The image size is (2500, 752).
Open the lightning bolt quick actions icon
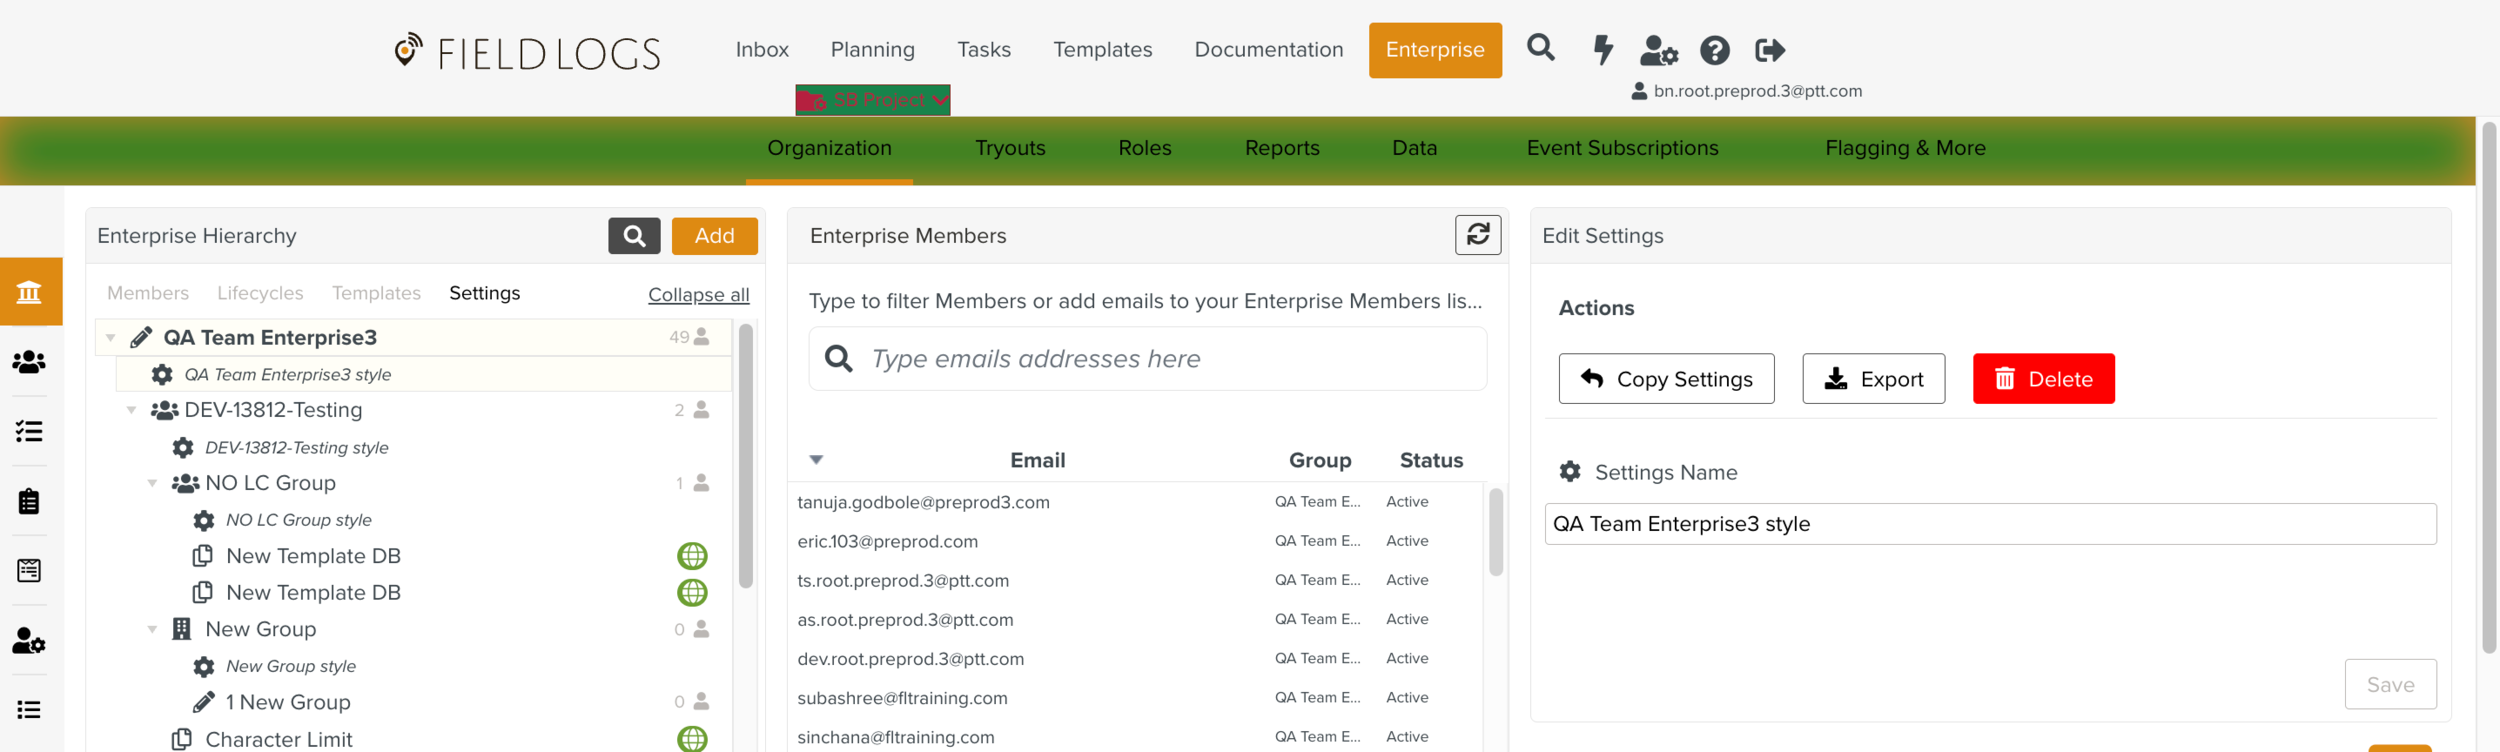[1602, 49]
